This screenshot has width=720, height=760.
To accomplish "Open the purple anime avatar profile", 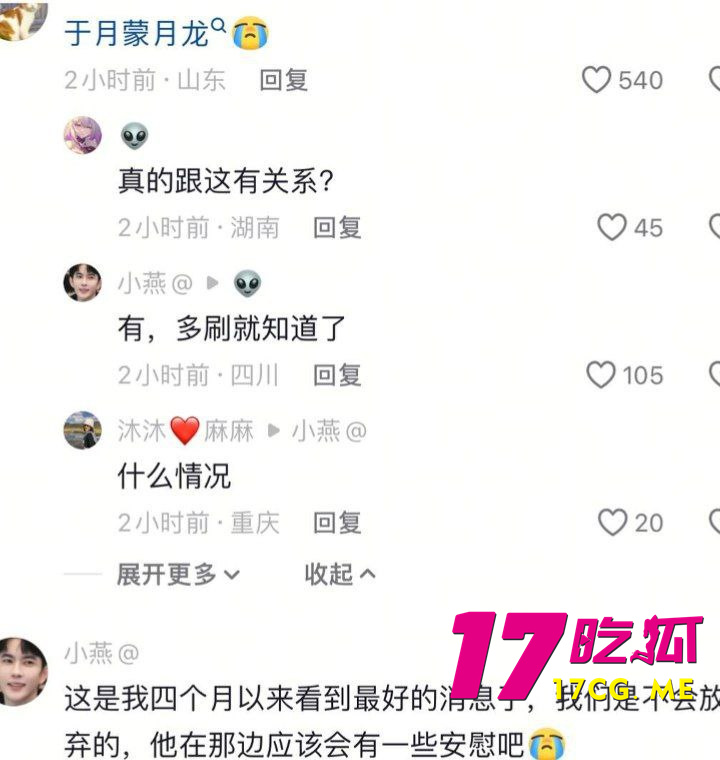I will pos(82,135).
